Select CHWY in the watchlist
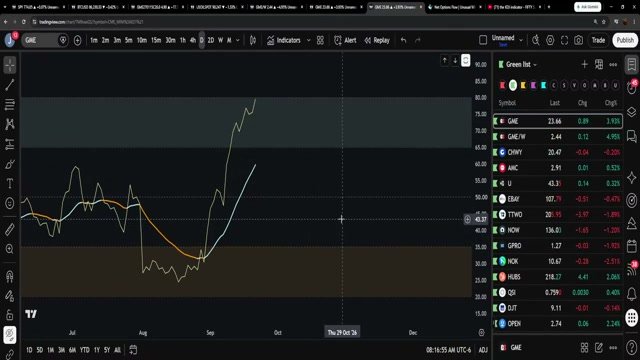Image resolution: width=640 pixels, height=360 pixels. (x=558, y=152)
